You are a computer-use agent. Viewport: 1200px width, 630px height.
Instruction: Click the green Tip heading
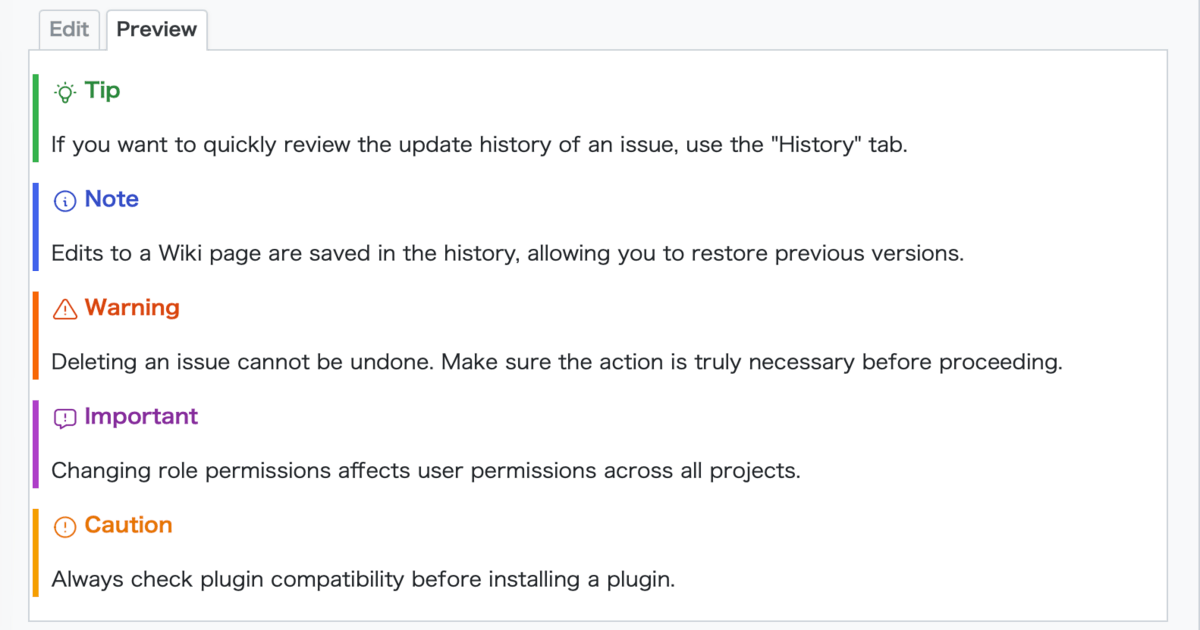tap(102, 91)
